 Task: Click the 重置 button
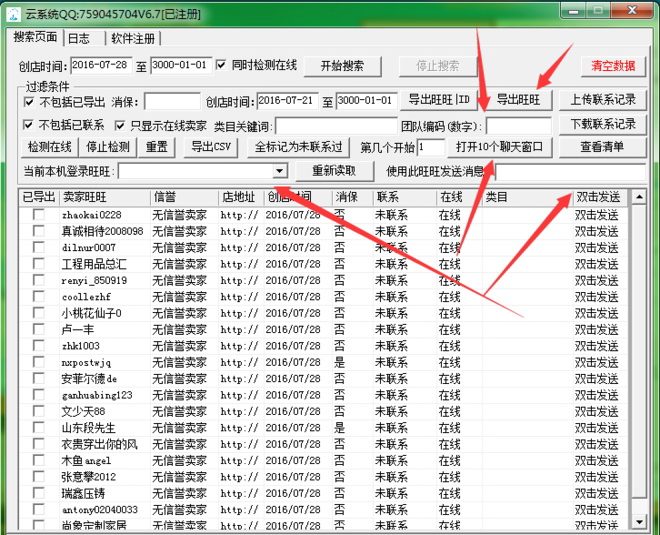tap(157, 147)
